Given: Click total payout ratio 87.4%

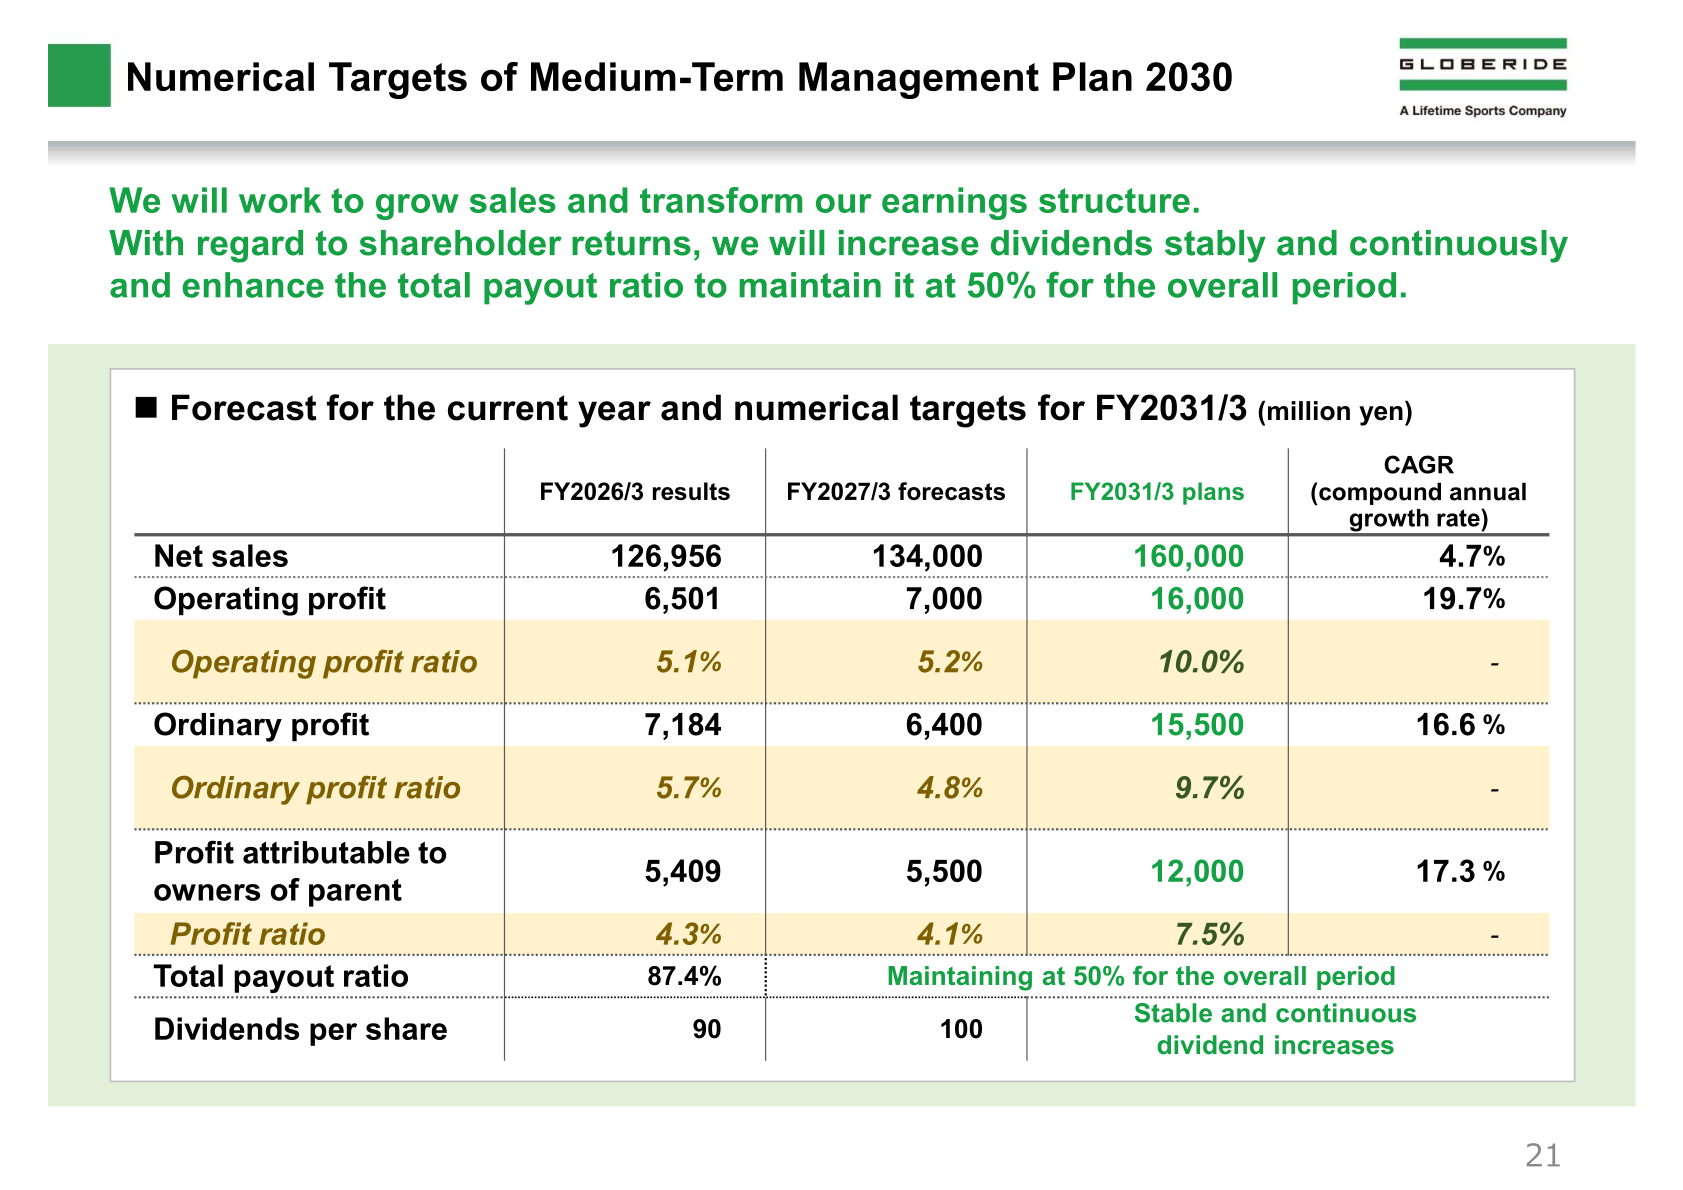Looking at the screenshot, I should click(x=684, y=977).
